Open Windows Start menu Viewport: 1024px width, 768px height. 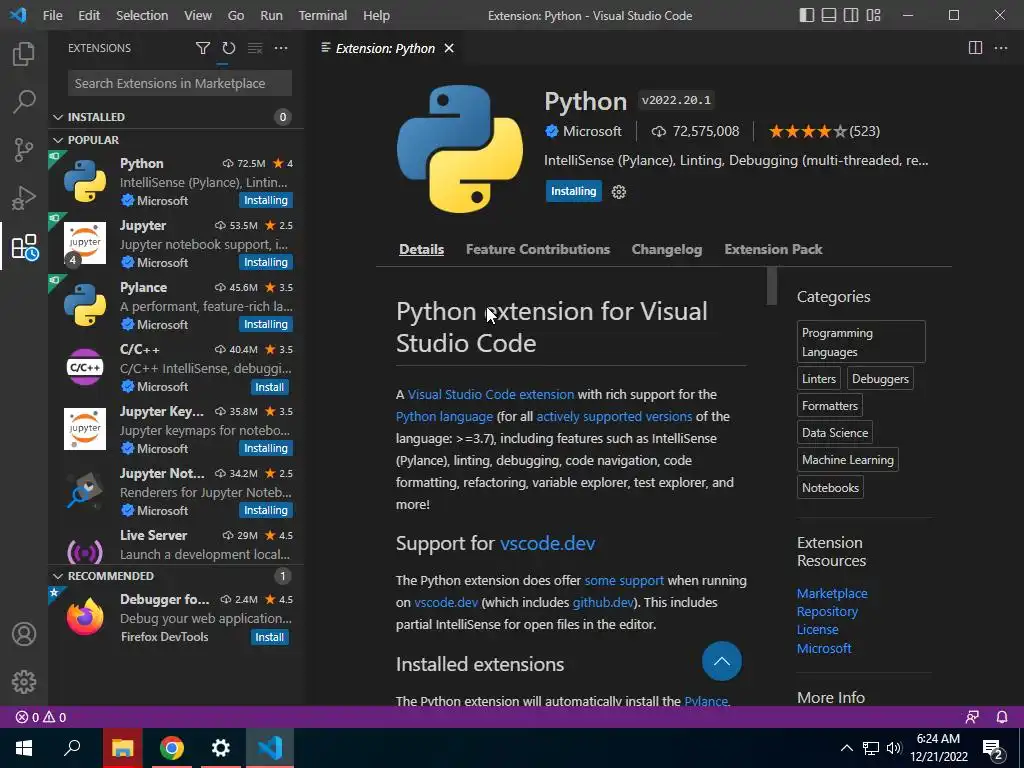(24, 748)
